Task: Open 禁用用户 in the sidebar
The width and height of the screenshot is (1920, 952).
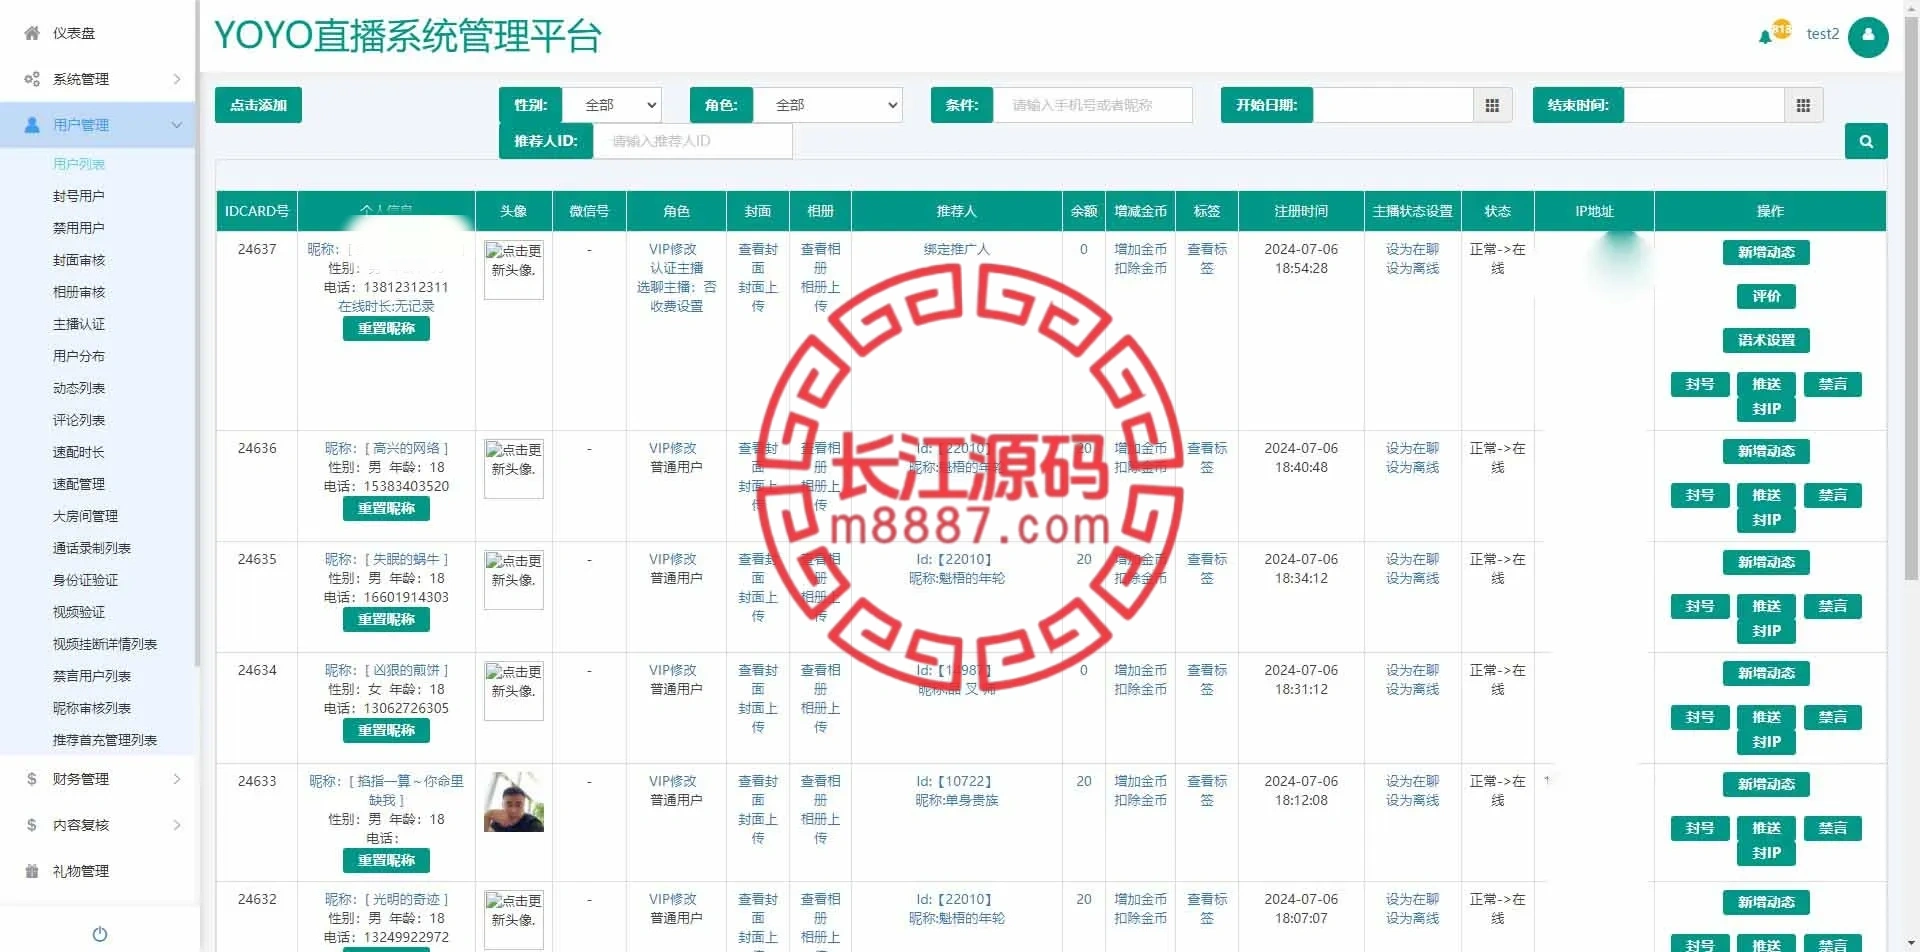Action: [79, 228]
